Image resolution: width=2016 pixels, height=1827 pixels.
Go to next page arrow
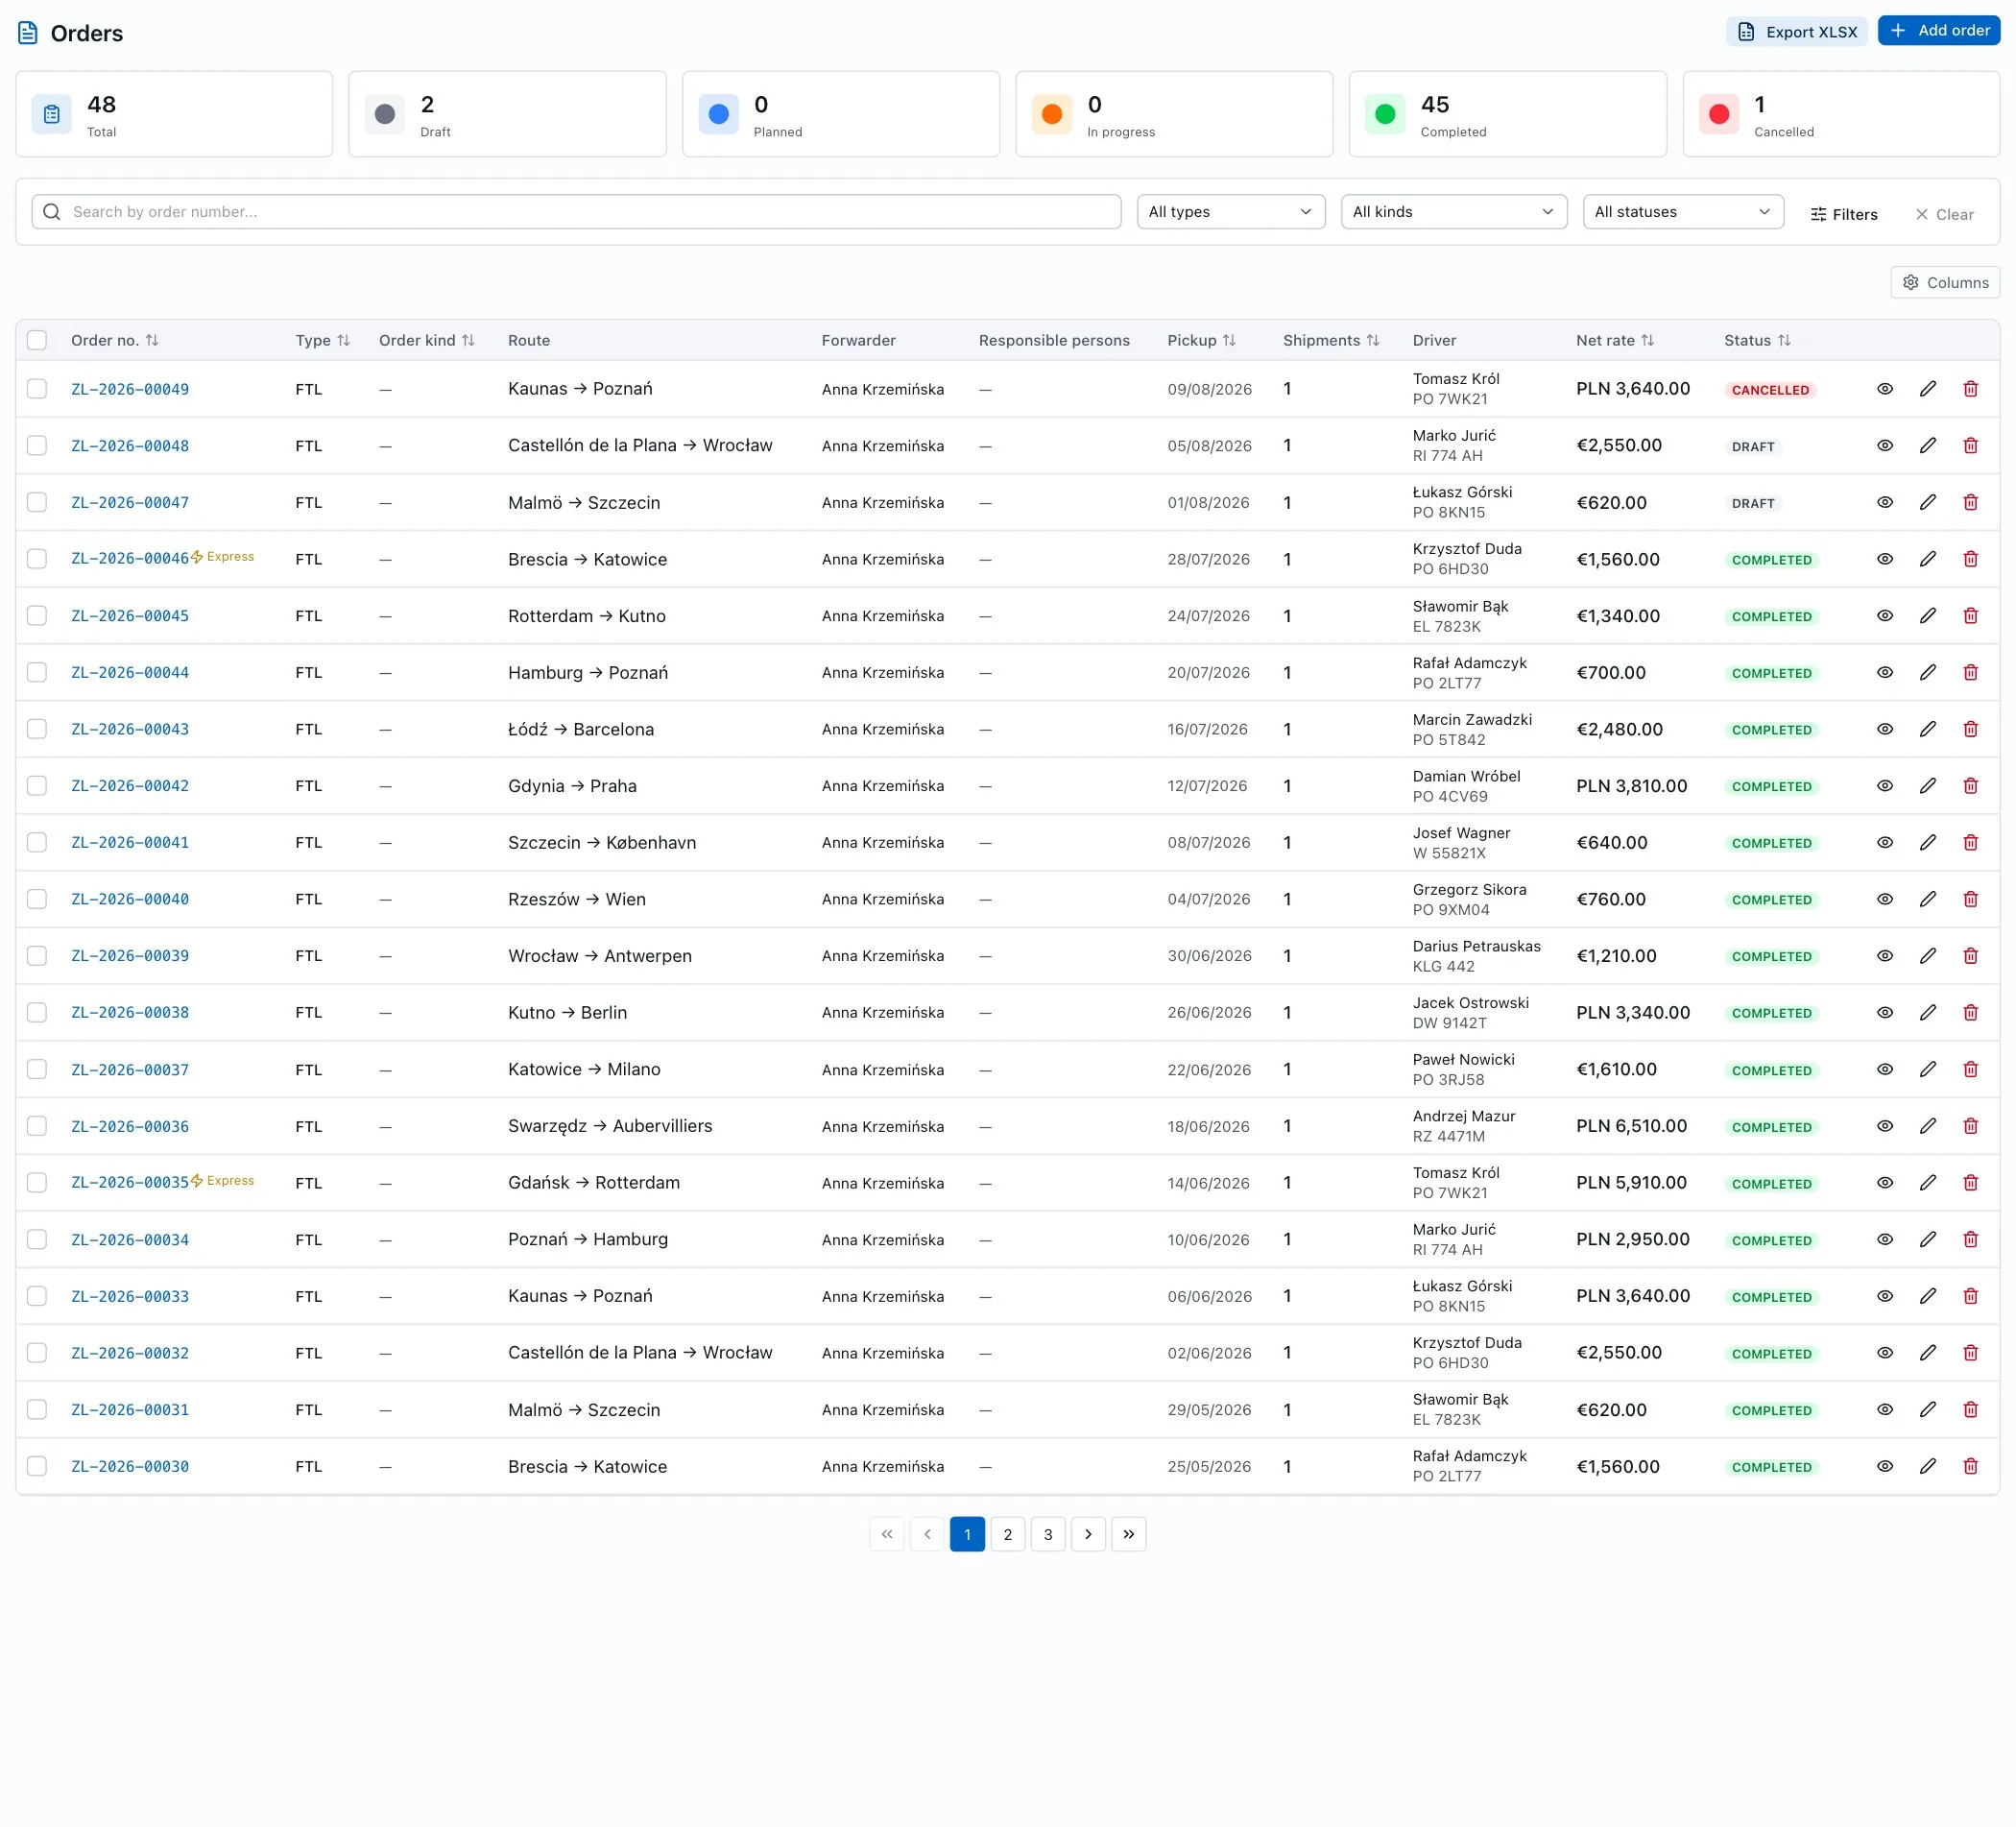(1088, 1534)
